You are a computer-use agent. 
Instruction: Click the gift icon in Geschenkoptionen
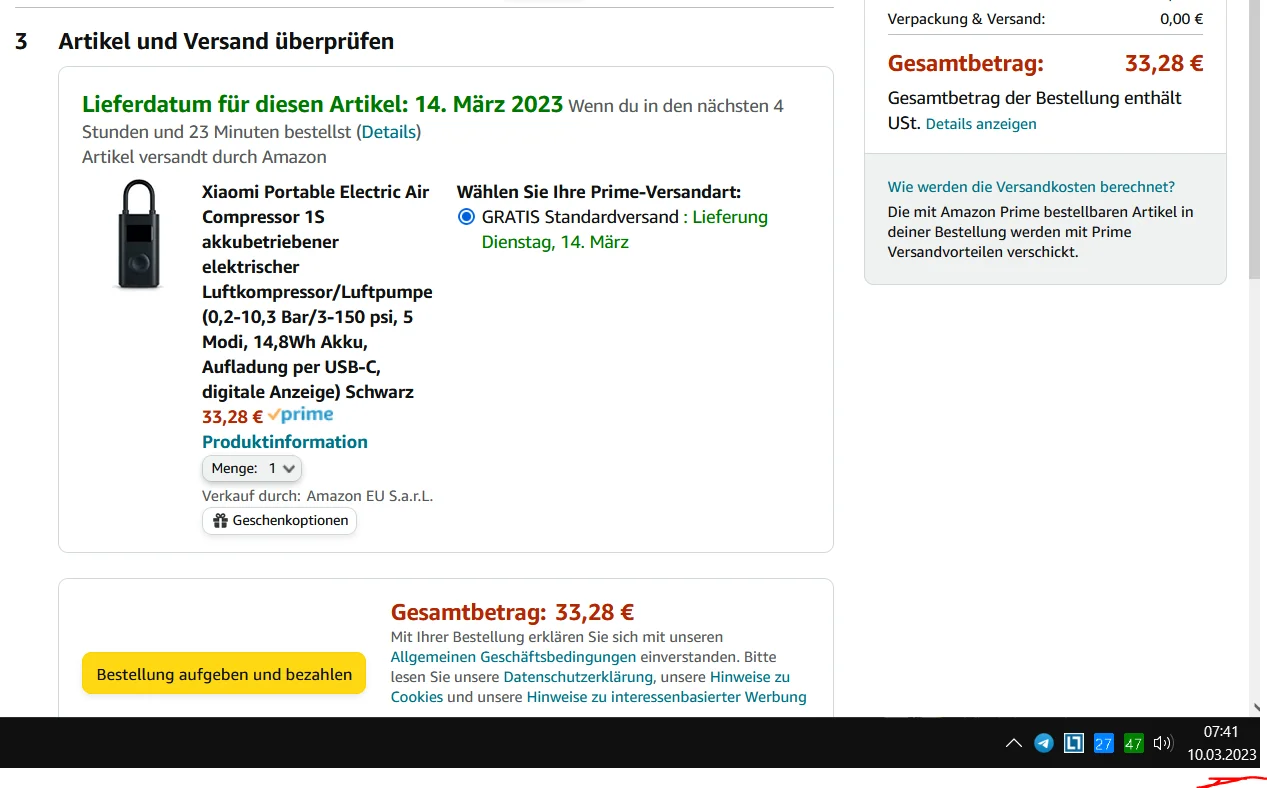220,521
